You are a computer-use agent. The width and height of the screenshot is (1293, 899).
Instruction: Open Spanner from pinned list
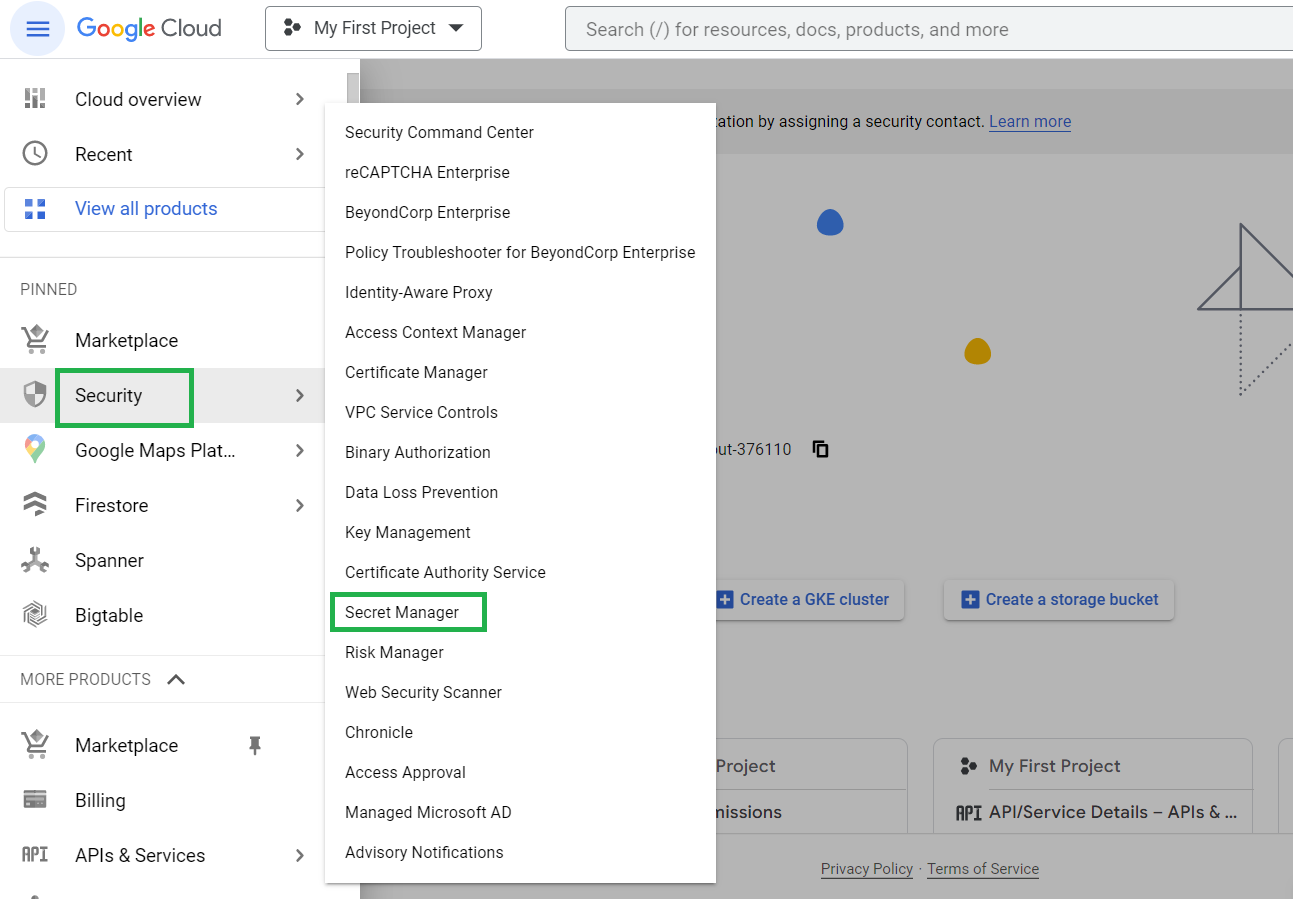[x=109, y=560]
